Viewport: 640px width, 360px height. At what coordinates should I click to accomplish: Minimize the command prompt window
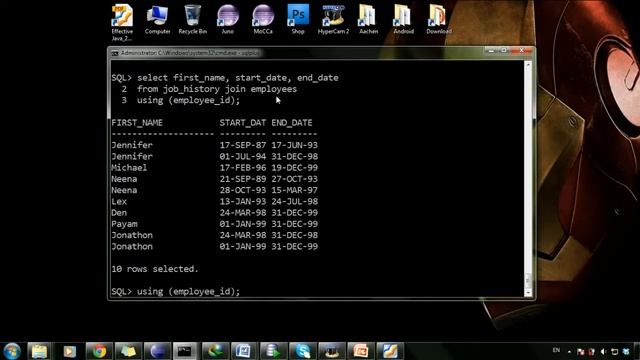point(491,51)
